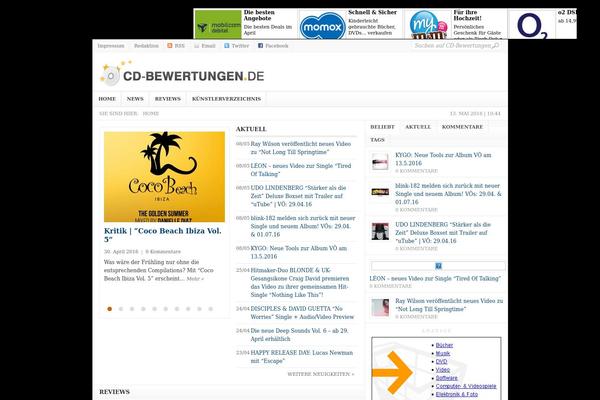Select the fourth slider dot

click(143, 309)
